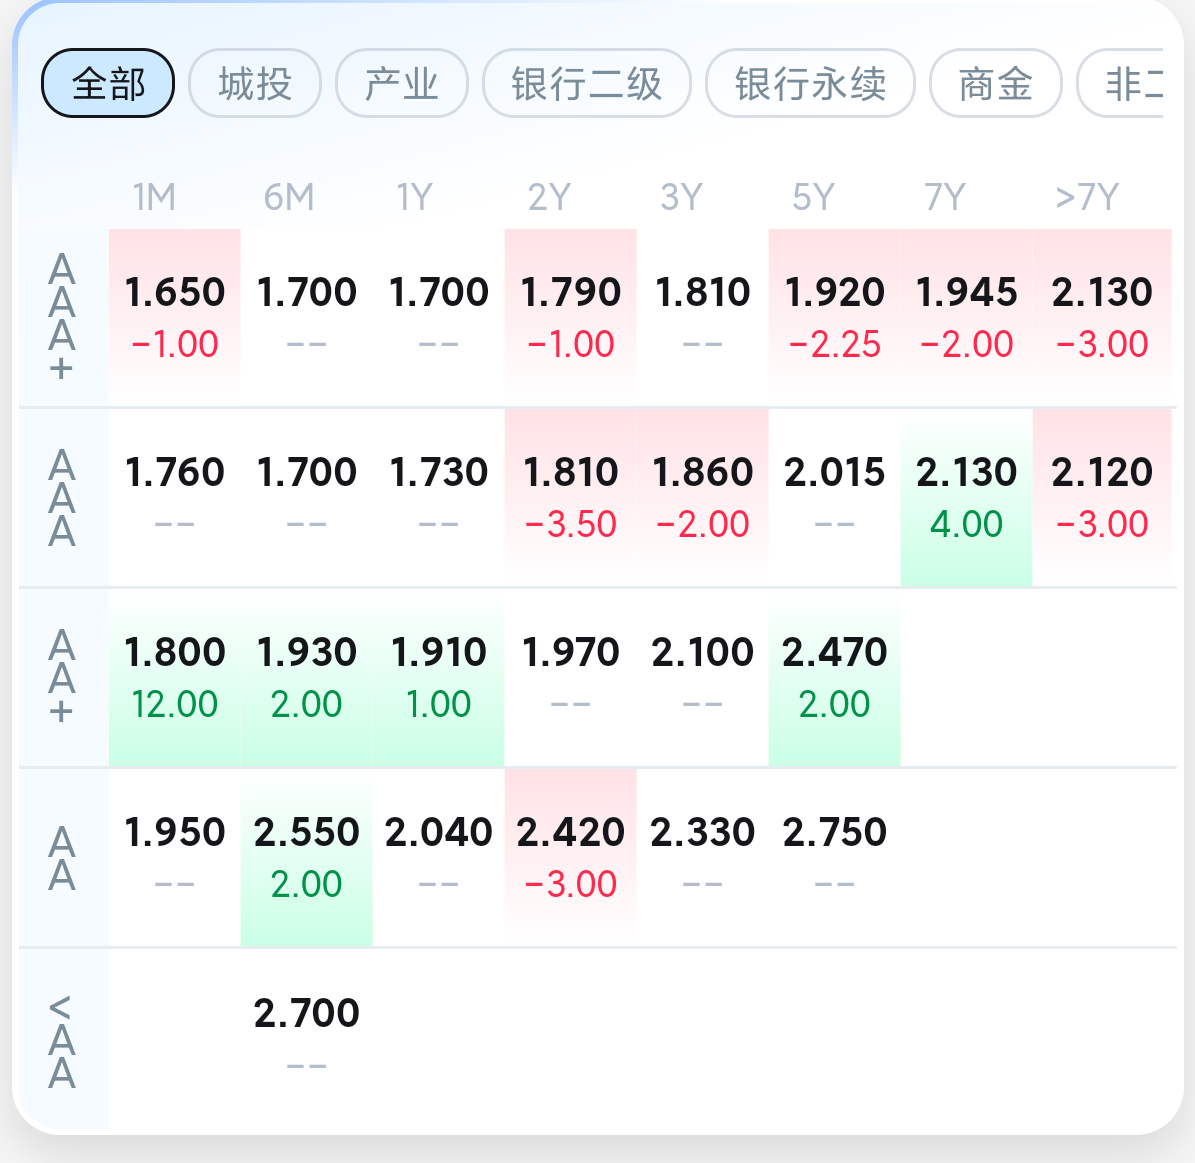1195x1163 pixels.
Task: Select the <AA 6M cell 2.700
Action: [306, 1036]
